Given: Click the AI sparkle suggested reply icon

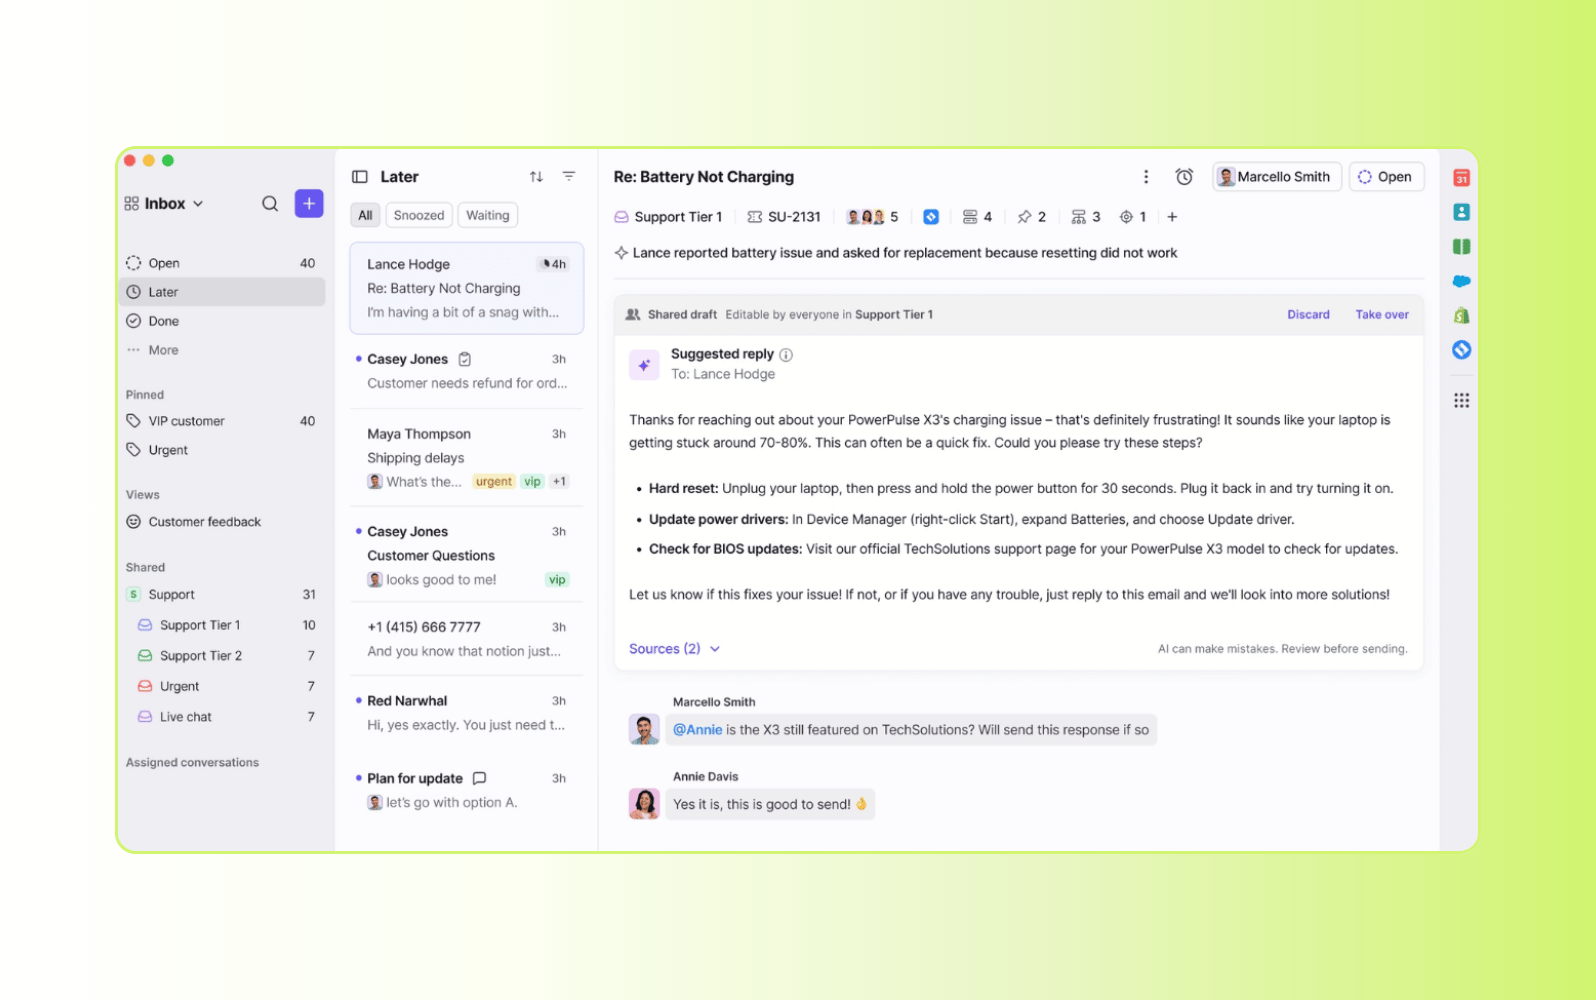Looking at the screenshot, I should pos(644,365).
